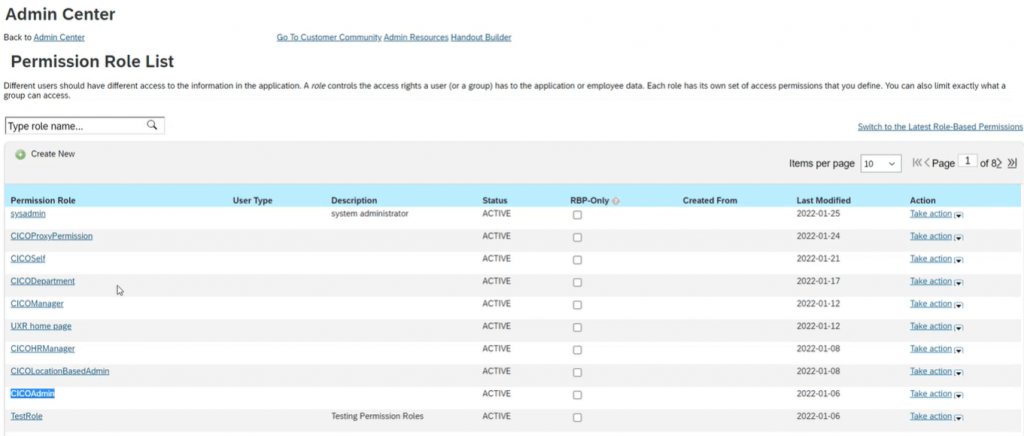Click the search magnifier icon in role field
The width and height of the screenshot is (1024, 436).
click(152, 125)
